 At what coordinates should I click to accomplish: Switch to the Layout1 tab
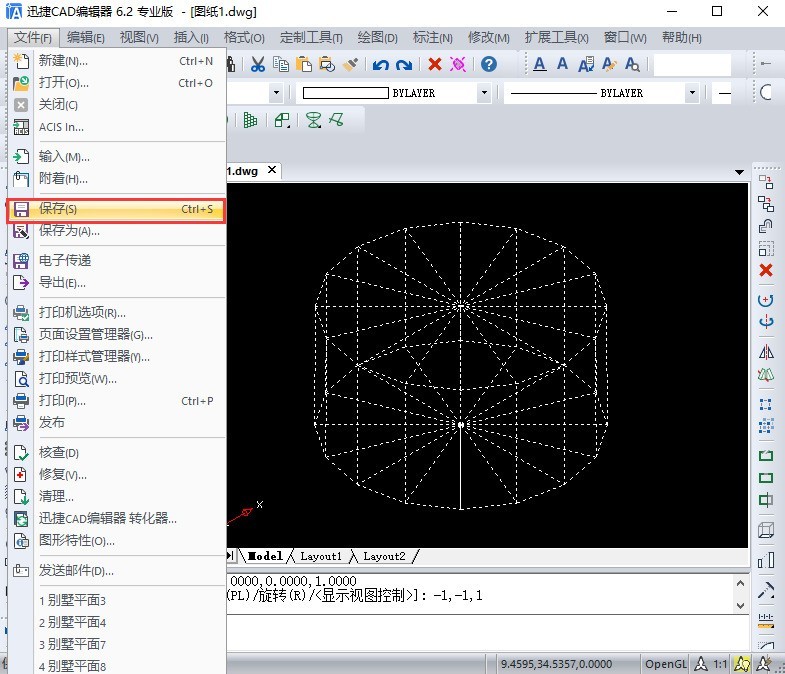320,556
